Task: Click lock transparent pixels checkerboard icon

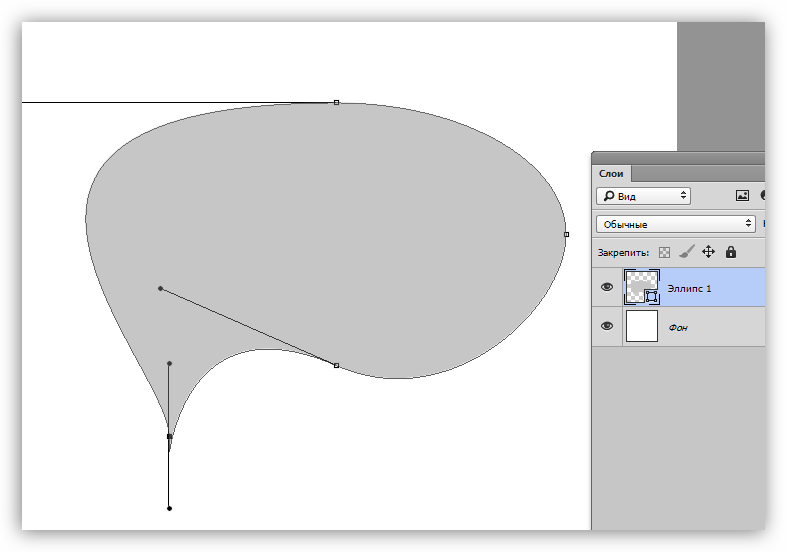Action: coord(665,252)
